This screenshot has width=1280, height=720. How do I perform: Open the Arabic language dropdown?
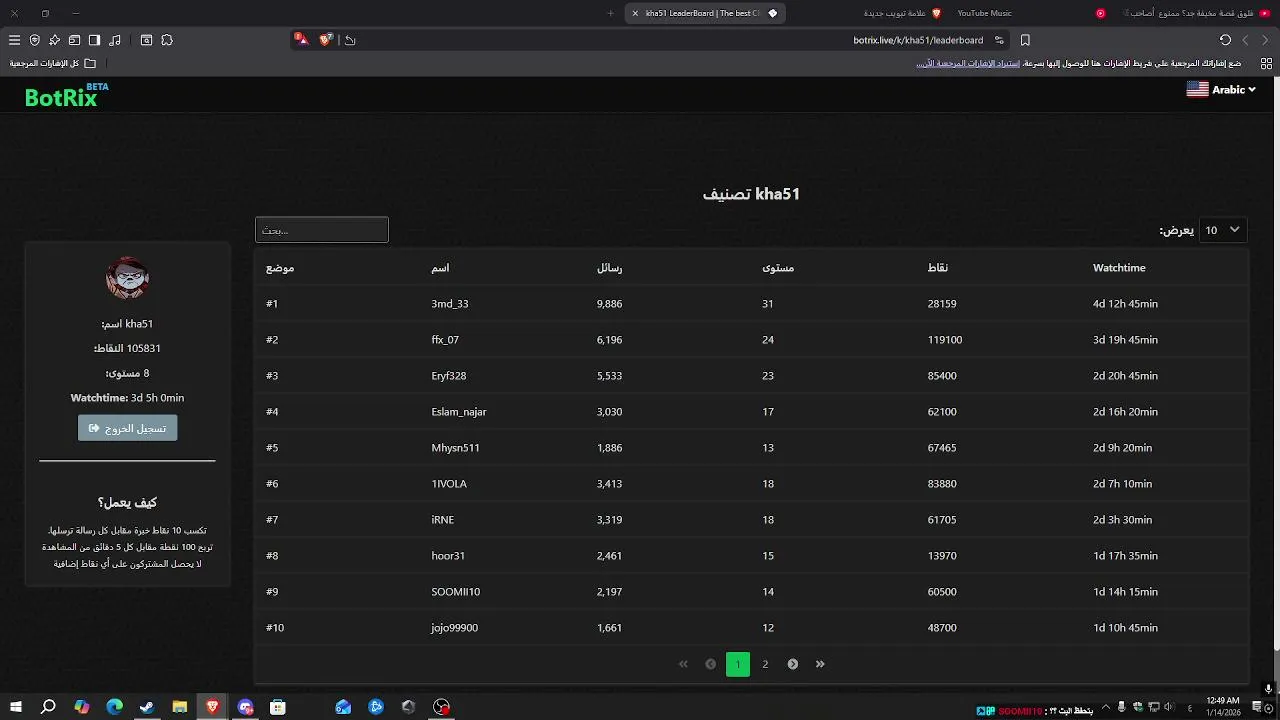[1221, 89]
